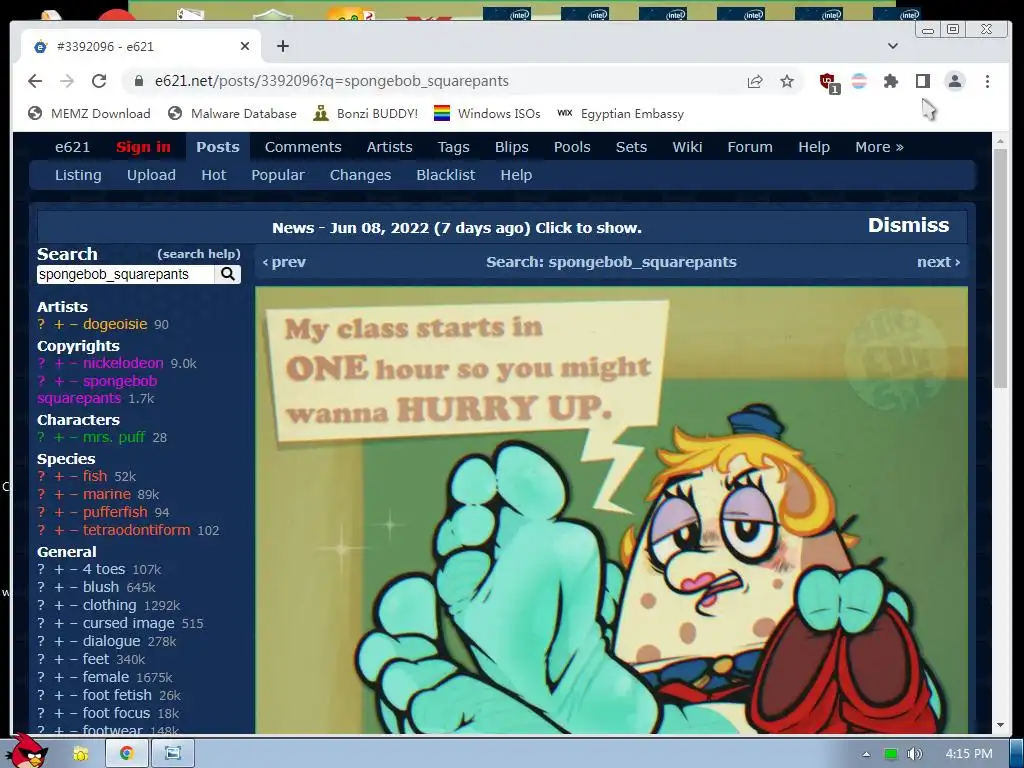This screenshot has height=768, width=1024.
Task: Go to Artists page
Action: [389, 147]
